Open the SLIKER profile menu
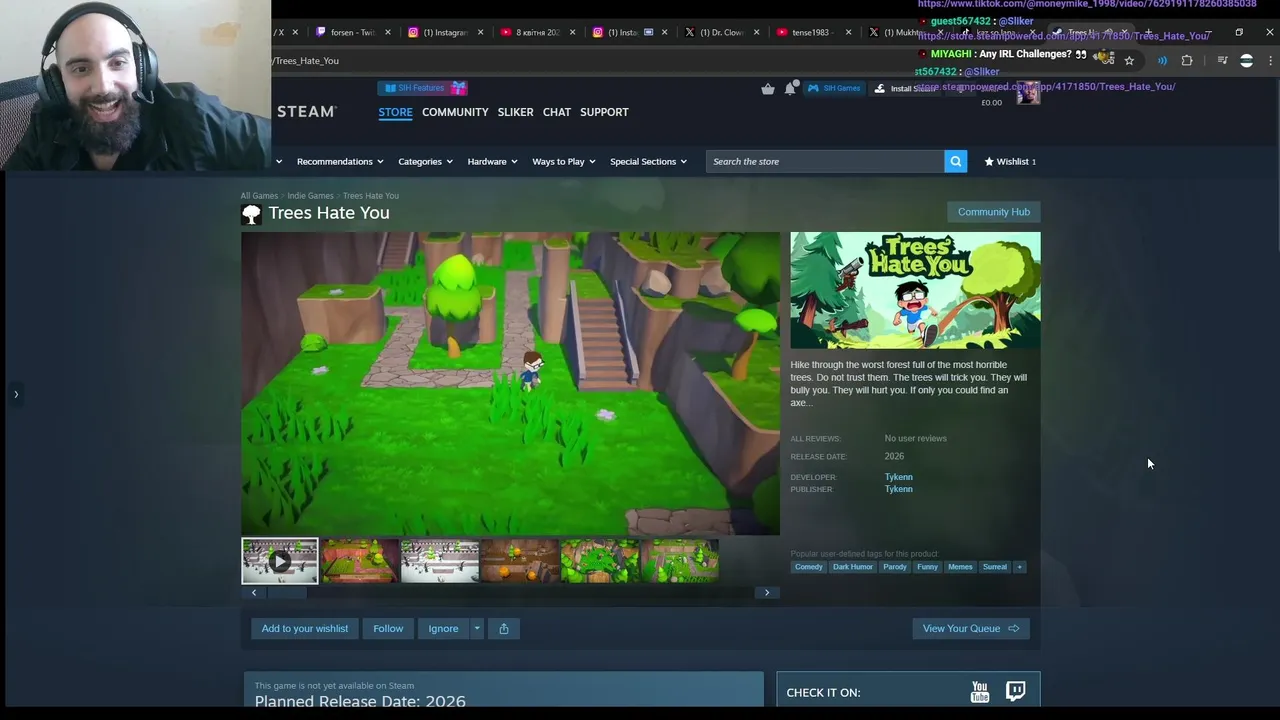 click(515, 112)
